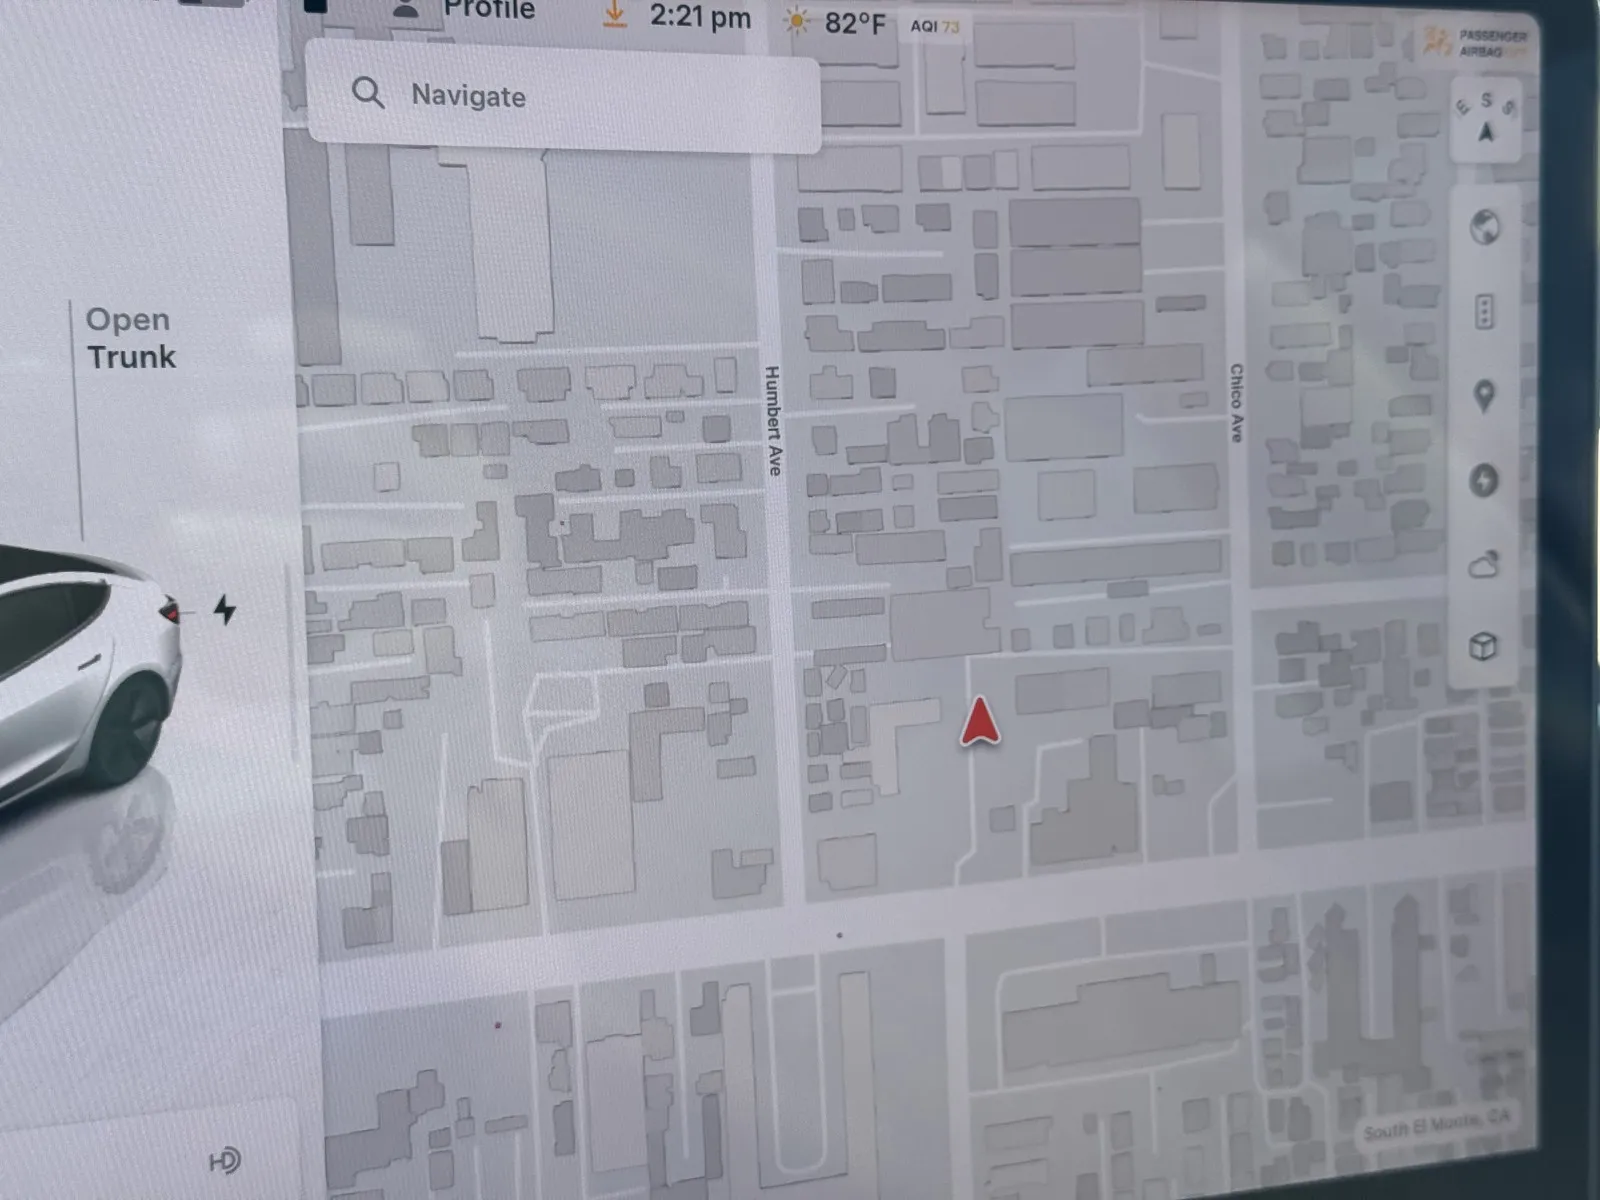Screen dimensions: 1600x1200
Task: Tap the 3D cube map icon
Action: pos(1483,647)
